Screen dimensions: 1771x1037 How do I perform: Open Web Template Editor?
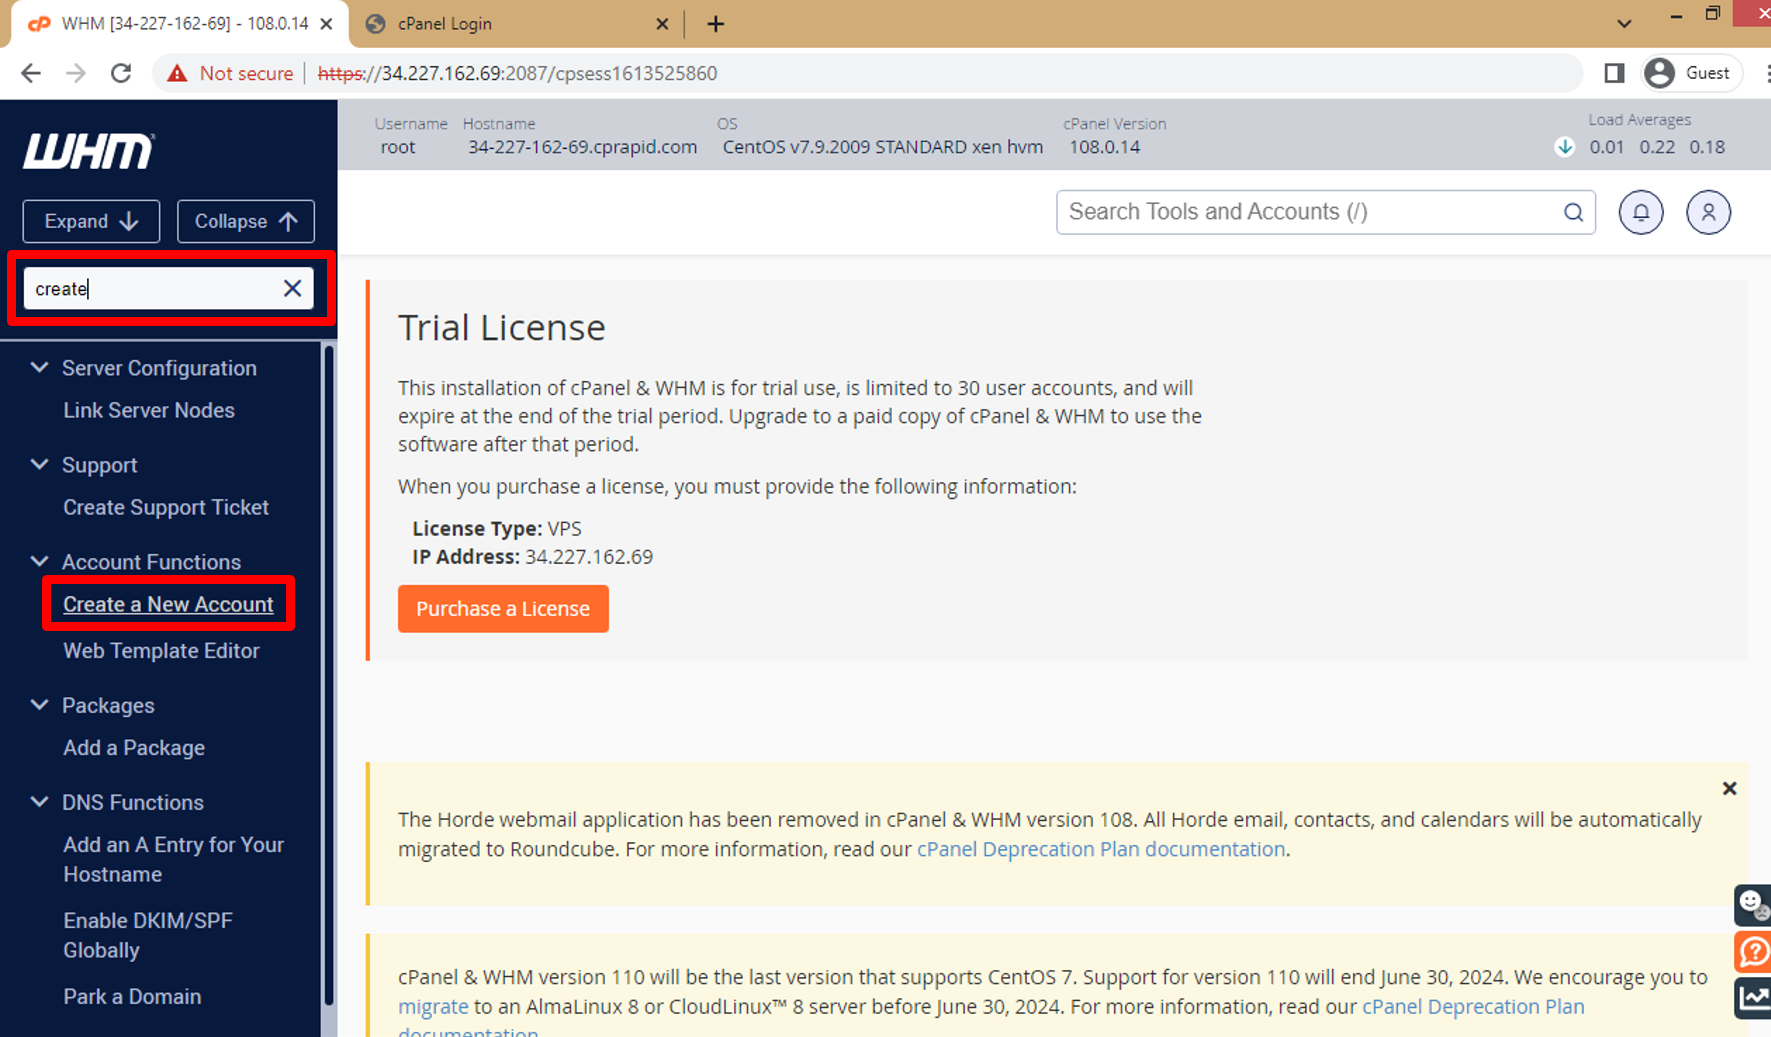pyautogui.click(x=161, y=650)
